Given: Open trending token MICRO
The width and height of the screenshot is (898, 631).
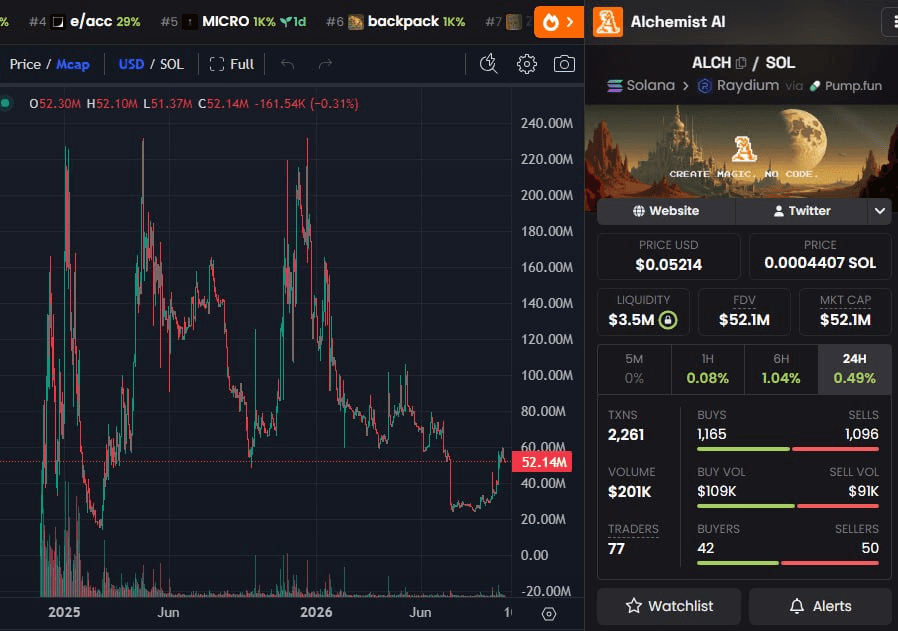Looking at the screenshot, I should [x=233, y=22].
